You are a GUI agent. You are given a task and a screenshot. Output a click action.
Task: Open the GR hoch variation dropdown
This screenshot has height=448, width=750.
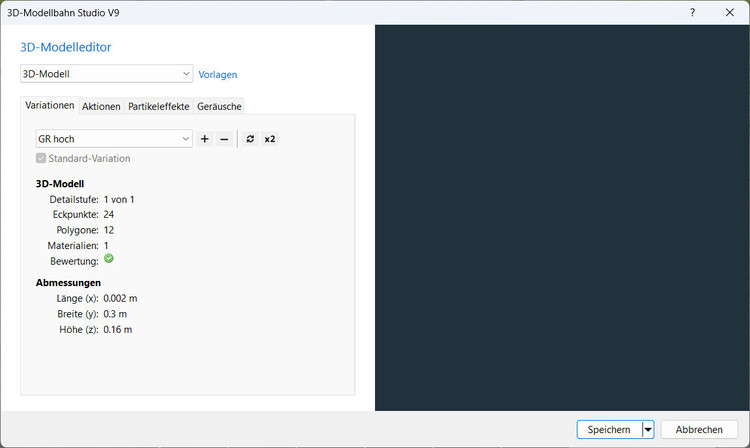114,139
